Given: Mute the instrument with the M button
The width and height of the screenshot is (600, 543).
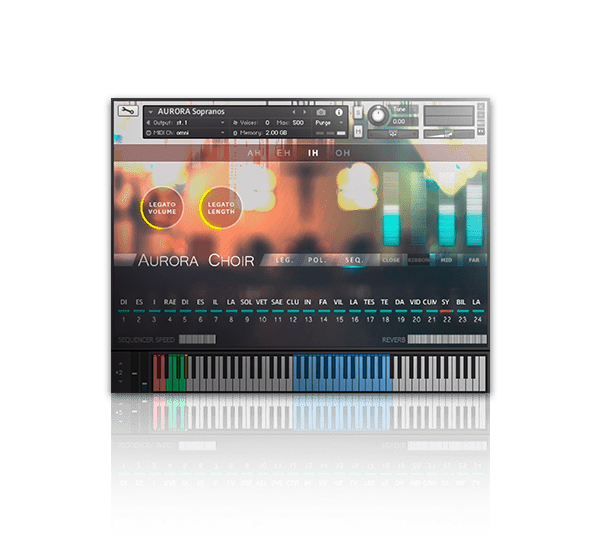Looking at the screenshot, I should [x=358, y=131].
